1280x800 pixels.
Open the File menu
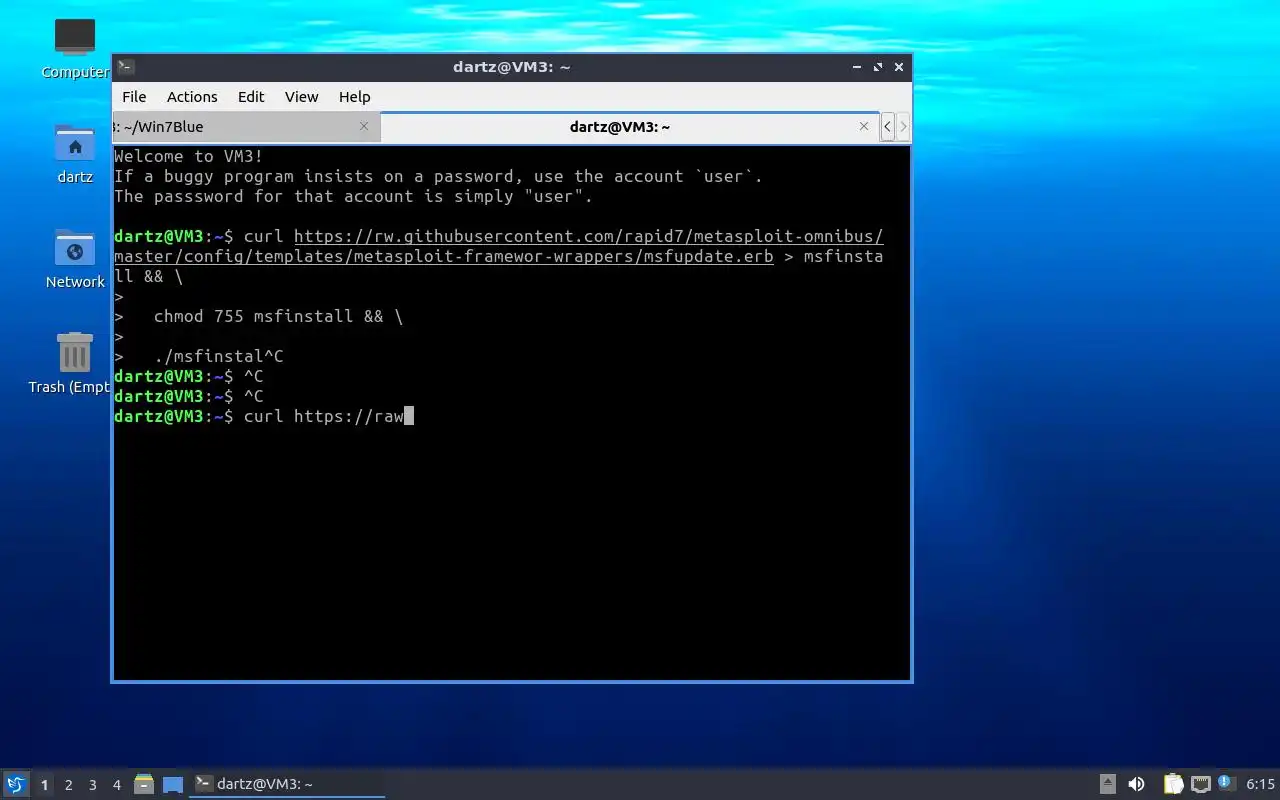134,97
